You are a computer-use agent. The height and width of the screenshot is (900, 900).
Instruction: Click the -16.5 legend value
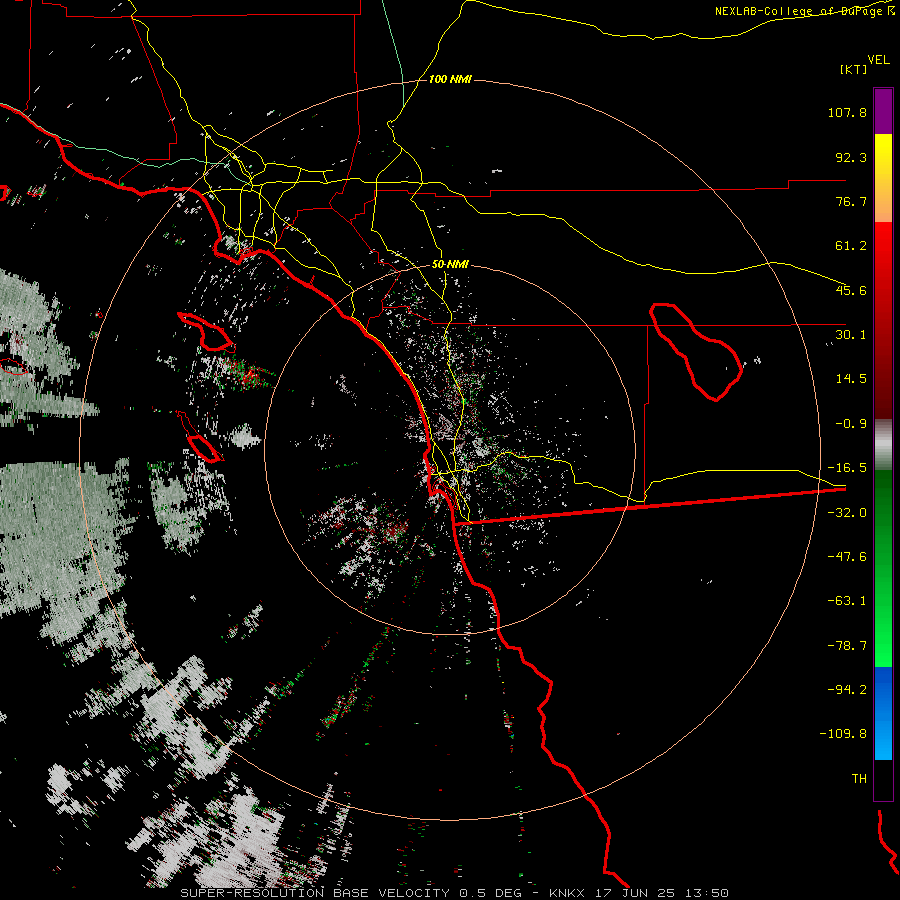point(847,468)
